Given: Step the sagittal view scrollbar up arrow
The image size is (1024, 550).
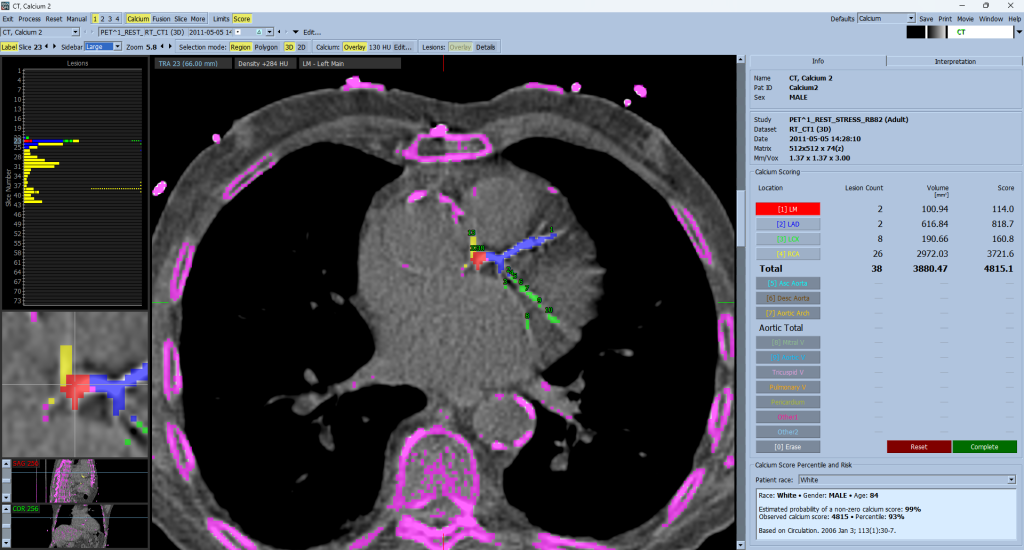Looking at the screenshot, I should 6,464.
